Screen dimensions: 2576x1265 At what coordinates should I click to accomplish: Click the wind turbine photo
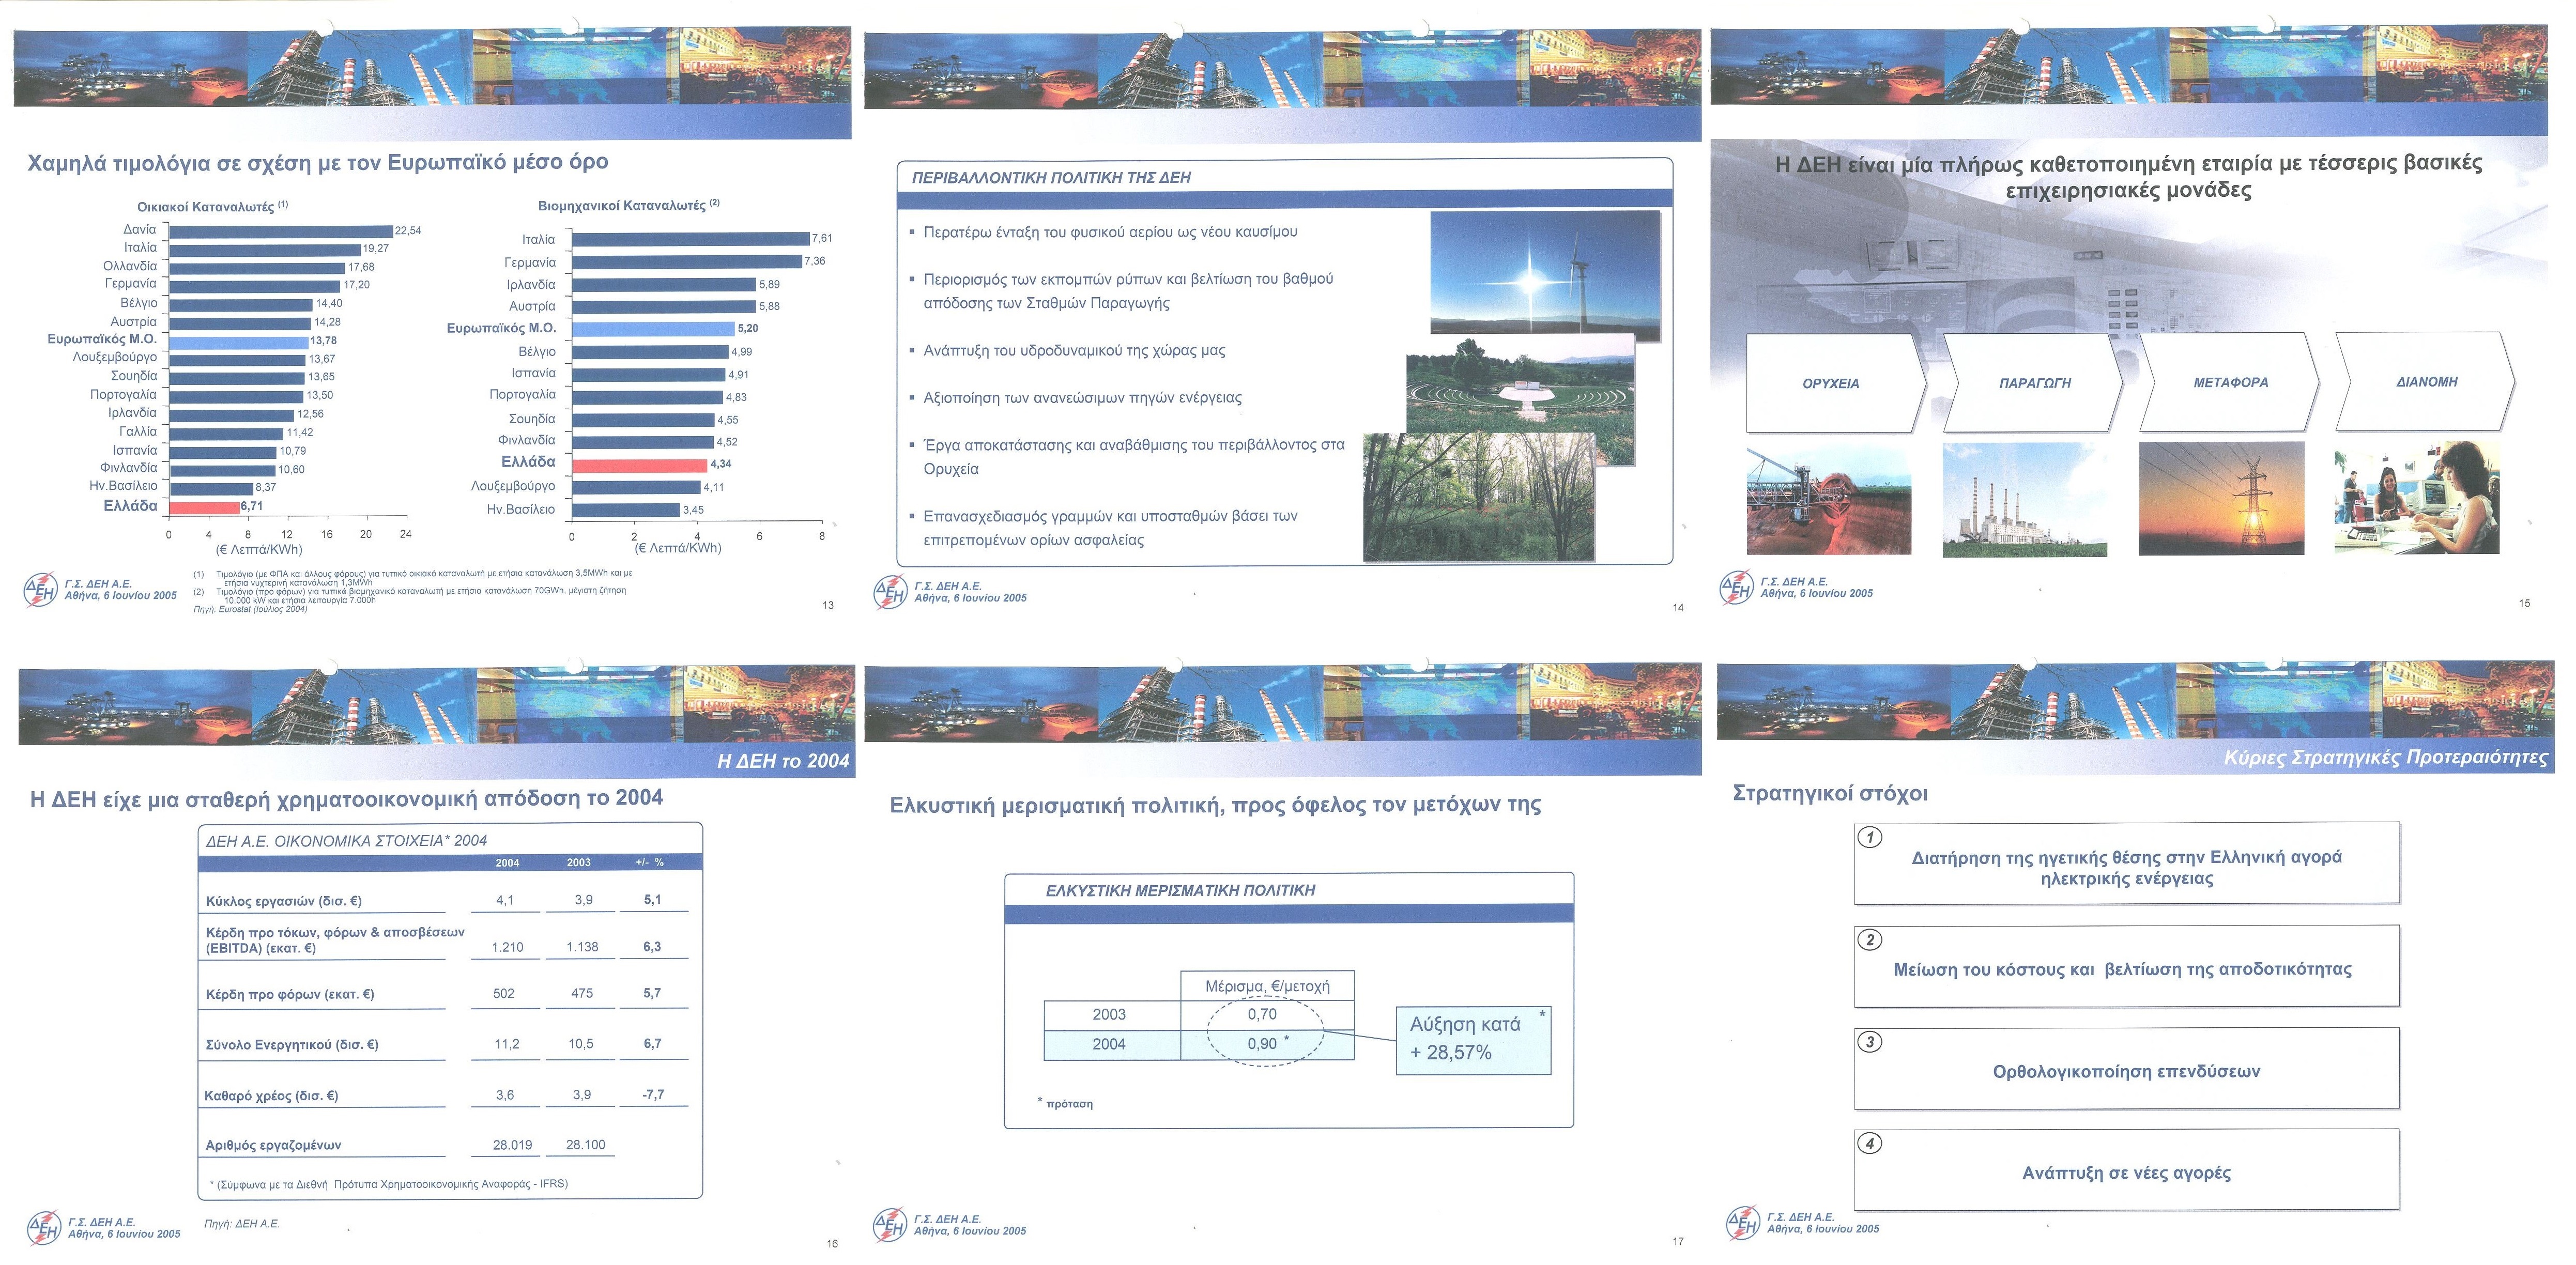[x=1546, y=272]
